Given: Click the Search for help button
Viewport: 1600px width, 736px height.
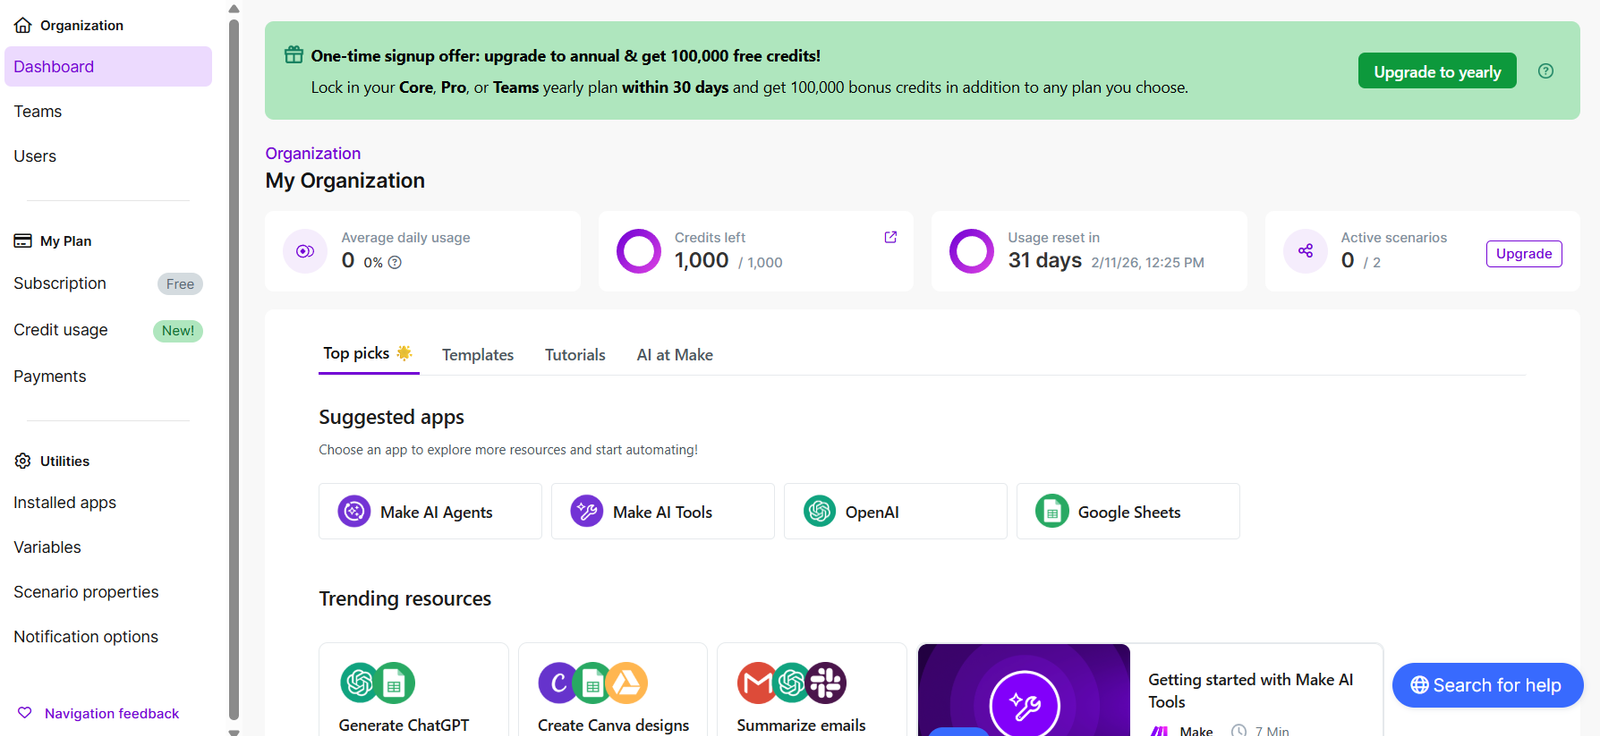Looking at the screenshot, I should pyautogui.click(x=1487, y=685).
